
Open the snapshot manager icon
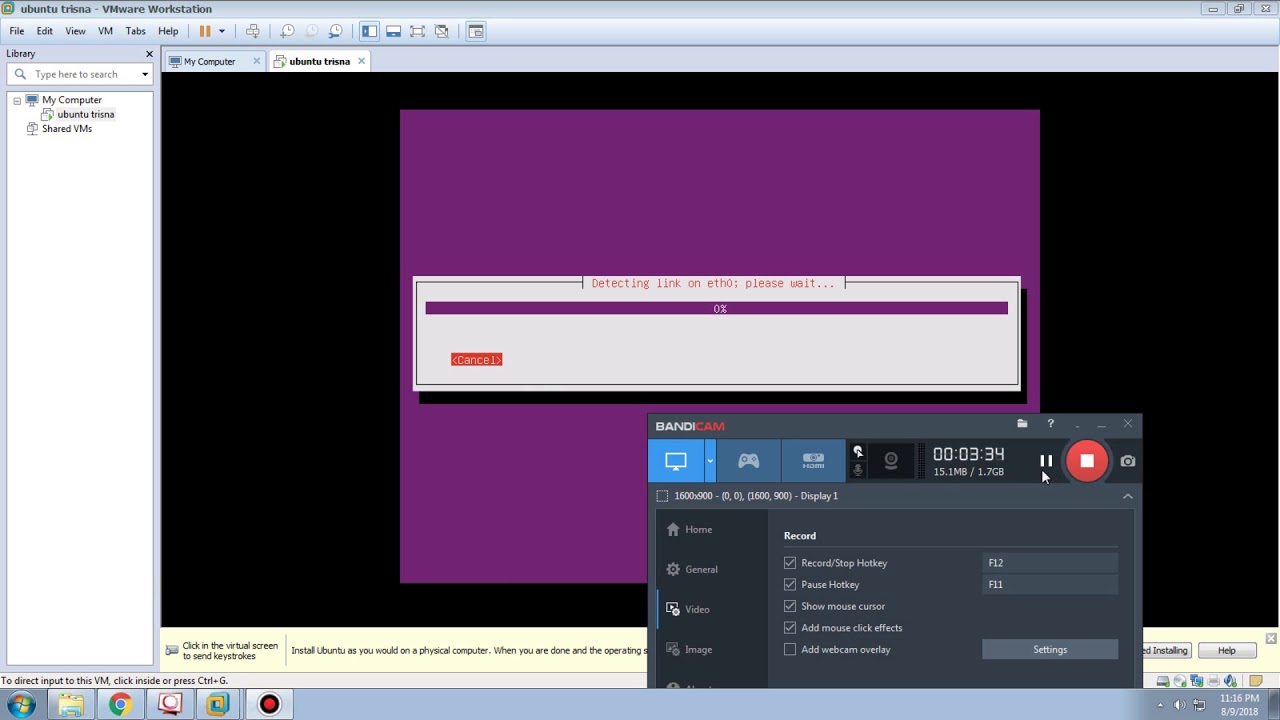click(x=336, y=31)
